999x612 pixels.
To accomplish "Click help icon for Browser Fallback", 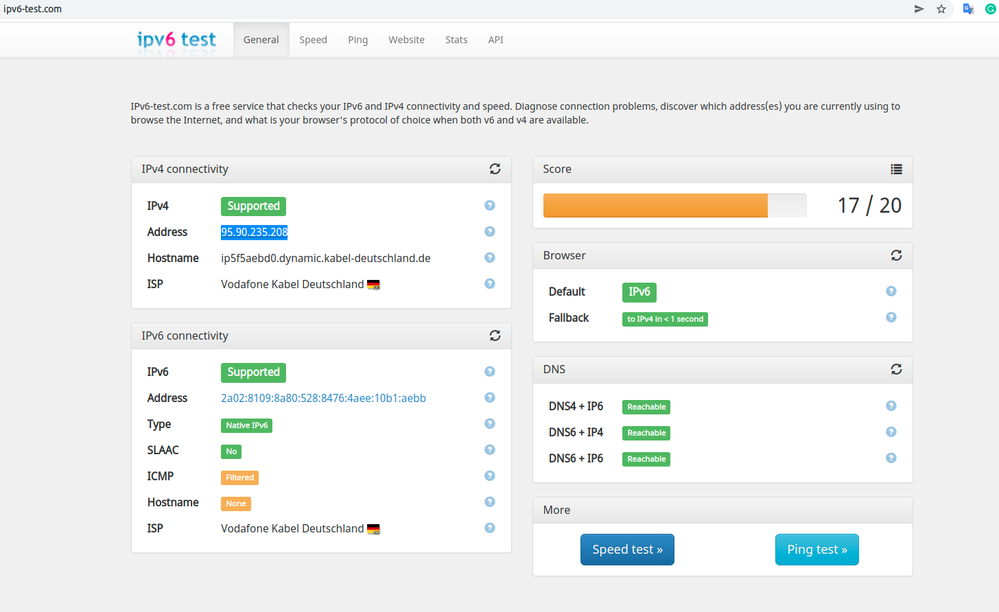I will click(891, 318).
